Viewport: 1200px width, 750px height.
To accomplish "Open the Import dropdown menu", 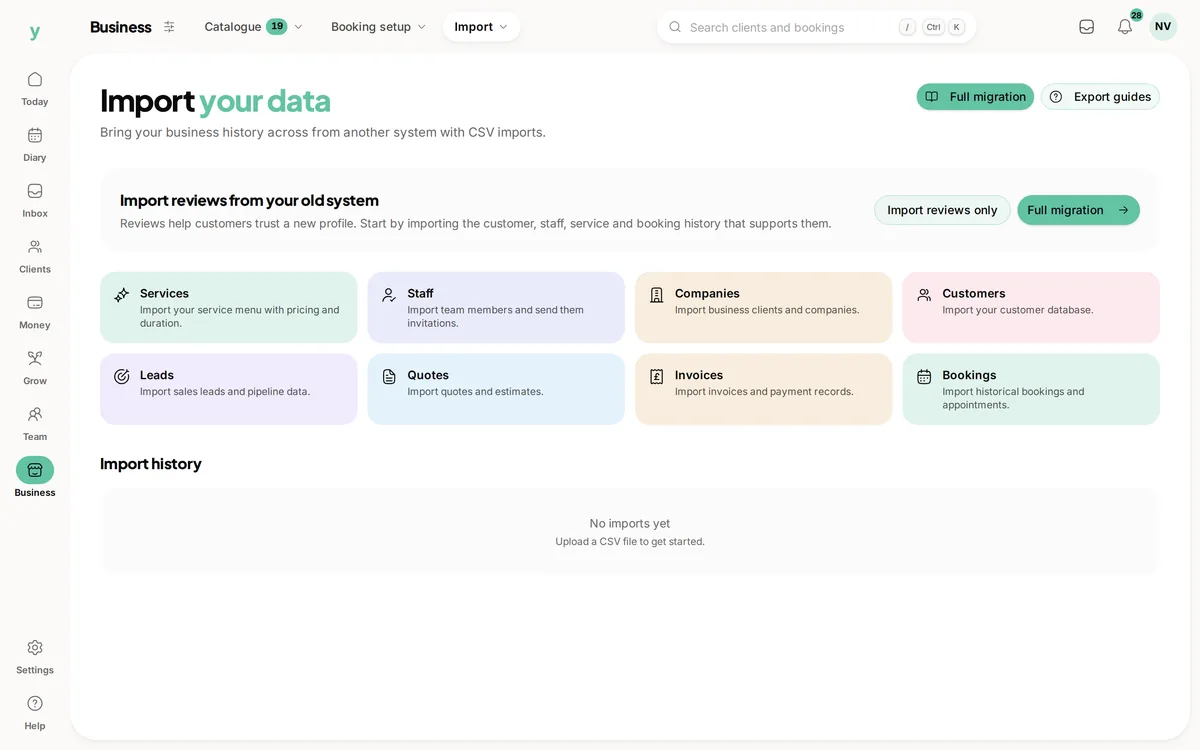I will pyautogui.click(x=482, y=27).
